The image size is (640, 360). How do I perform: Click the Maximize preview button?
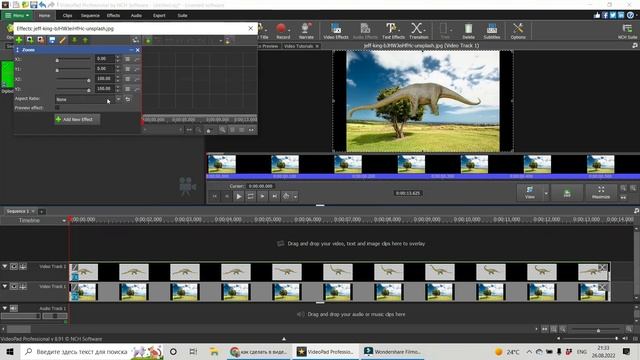pyautogui.click(x=601, y=192)
